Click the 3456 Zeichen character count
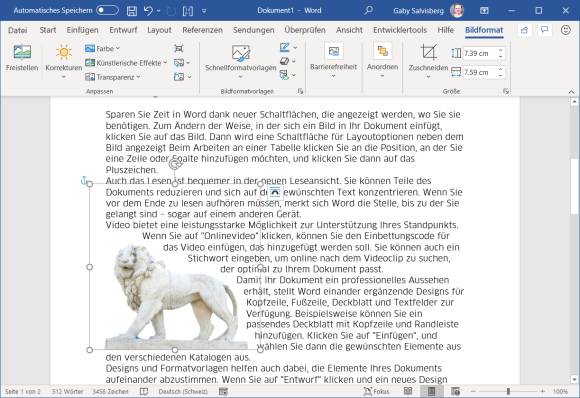Screen dimensions: 580x398 pyautogui.click(x=110, y=391)
